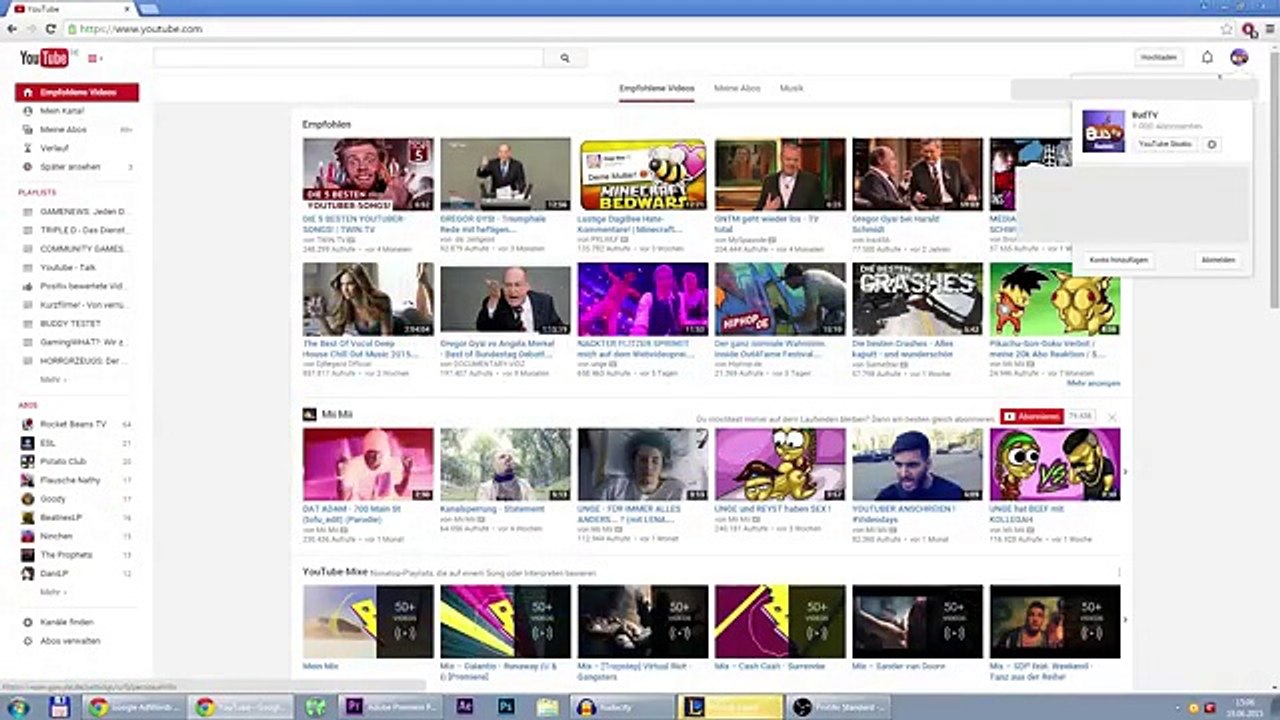Click the account avatar in header
Screen dimensions: 1280x720
(x=1239, y=58)
